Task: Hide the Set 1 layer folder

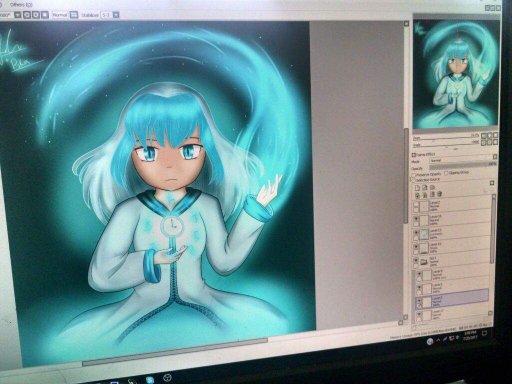Action: (x=416, y=260)
